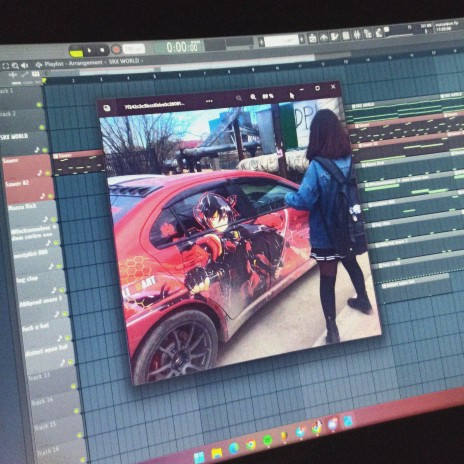Viewport: 464px width, 464px height.
Task: Open the Arrangement dropdown in playlist title
Action: [86, 63]
